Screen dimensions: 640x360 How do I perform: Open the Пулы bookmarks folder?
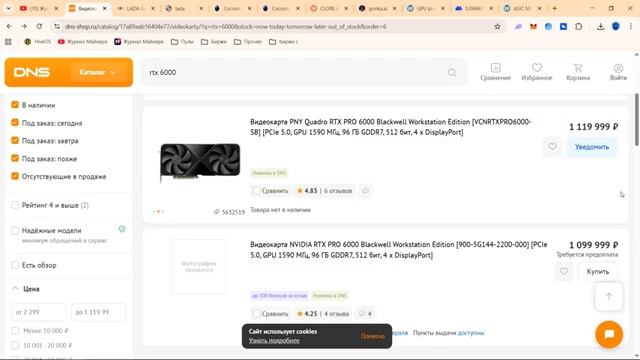(182, 42)
